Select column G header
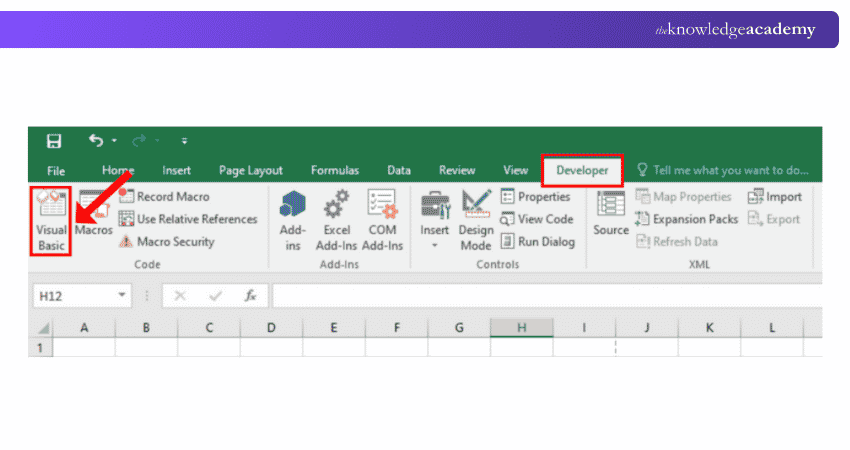This screenshot has width=850, height=450. pos(459,327)
